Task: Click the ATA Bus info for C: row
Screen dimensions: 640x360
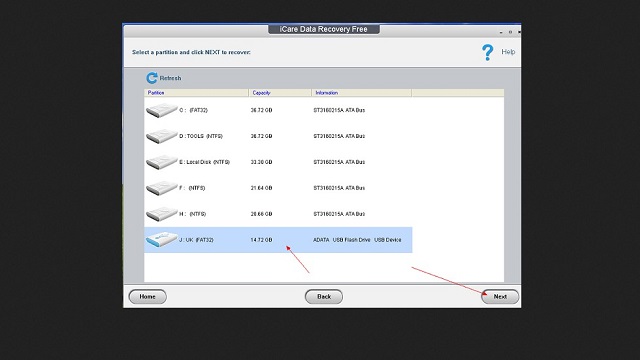Action: tap(339, 110)
